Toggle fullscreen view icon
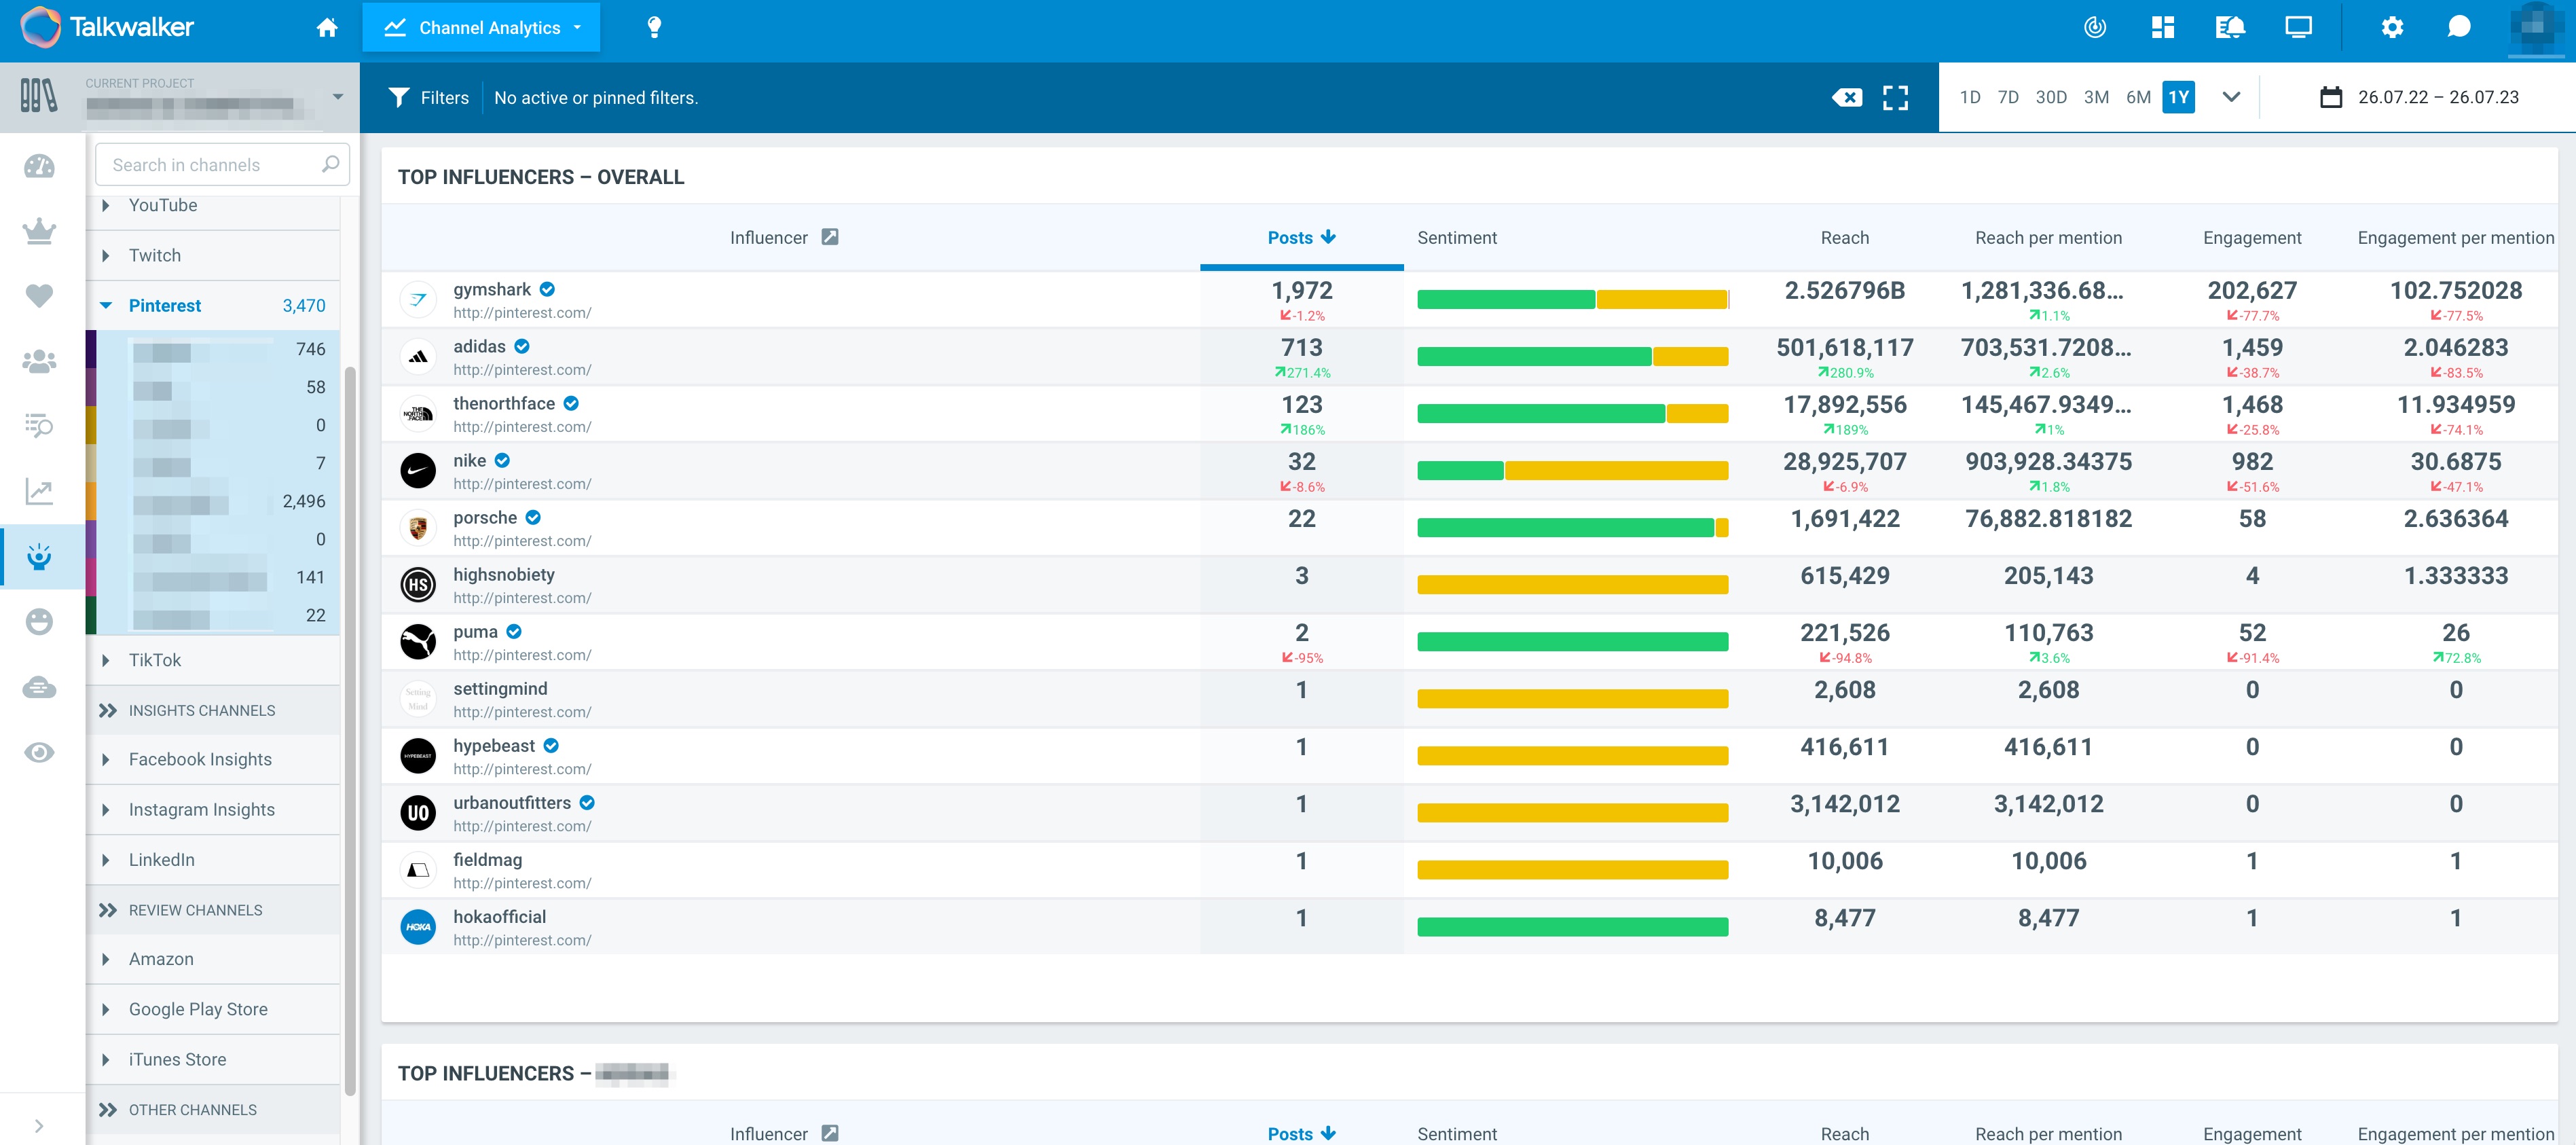This screenshot has width=2576, height=1145. point(1895,98)
